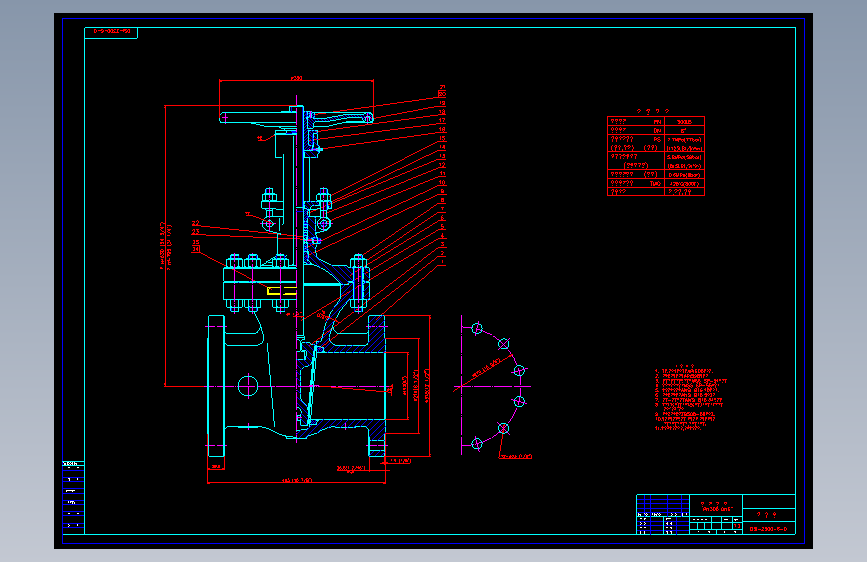Select part balloon number 5
This screenshot has height=562, width=867.
coord(442,227)
